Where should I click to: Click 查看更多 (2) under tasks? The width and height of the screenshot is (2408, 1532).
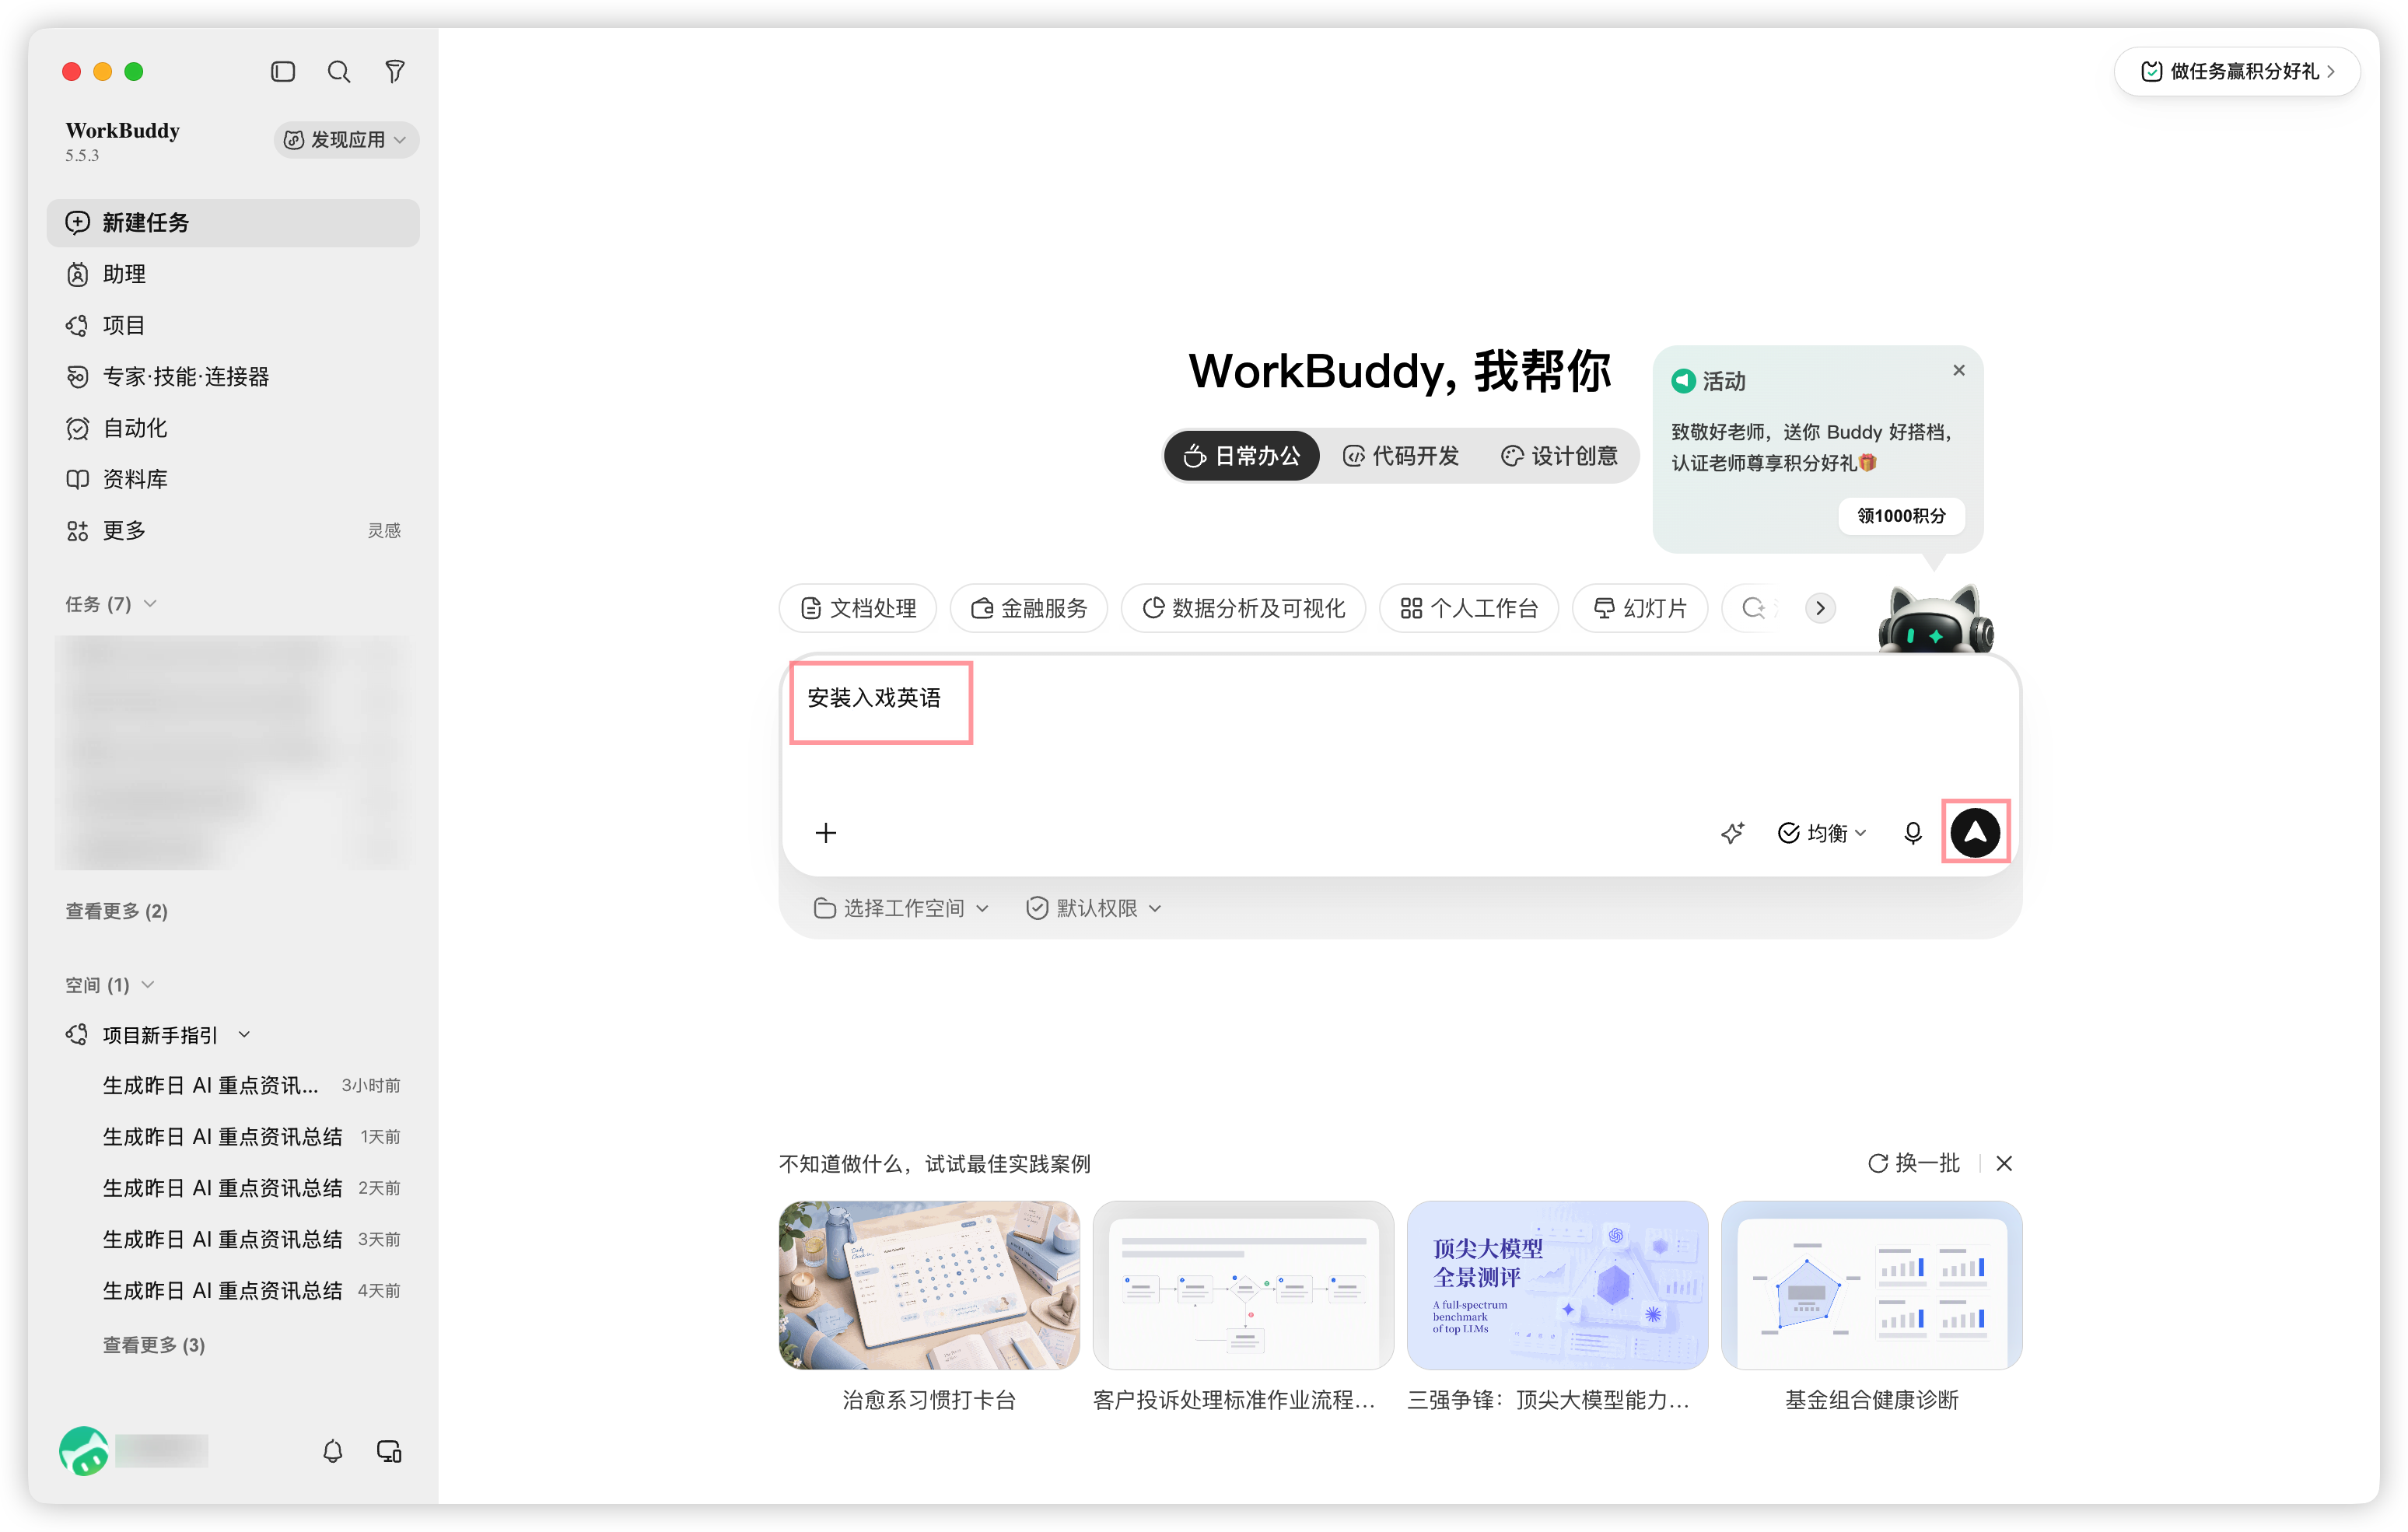click(x=116, y=911)
